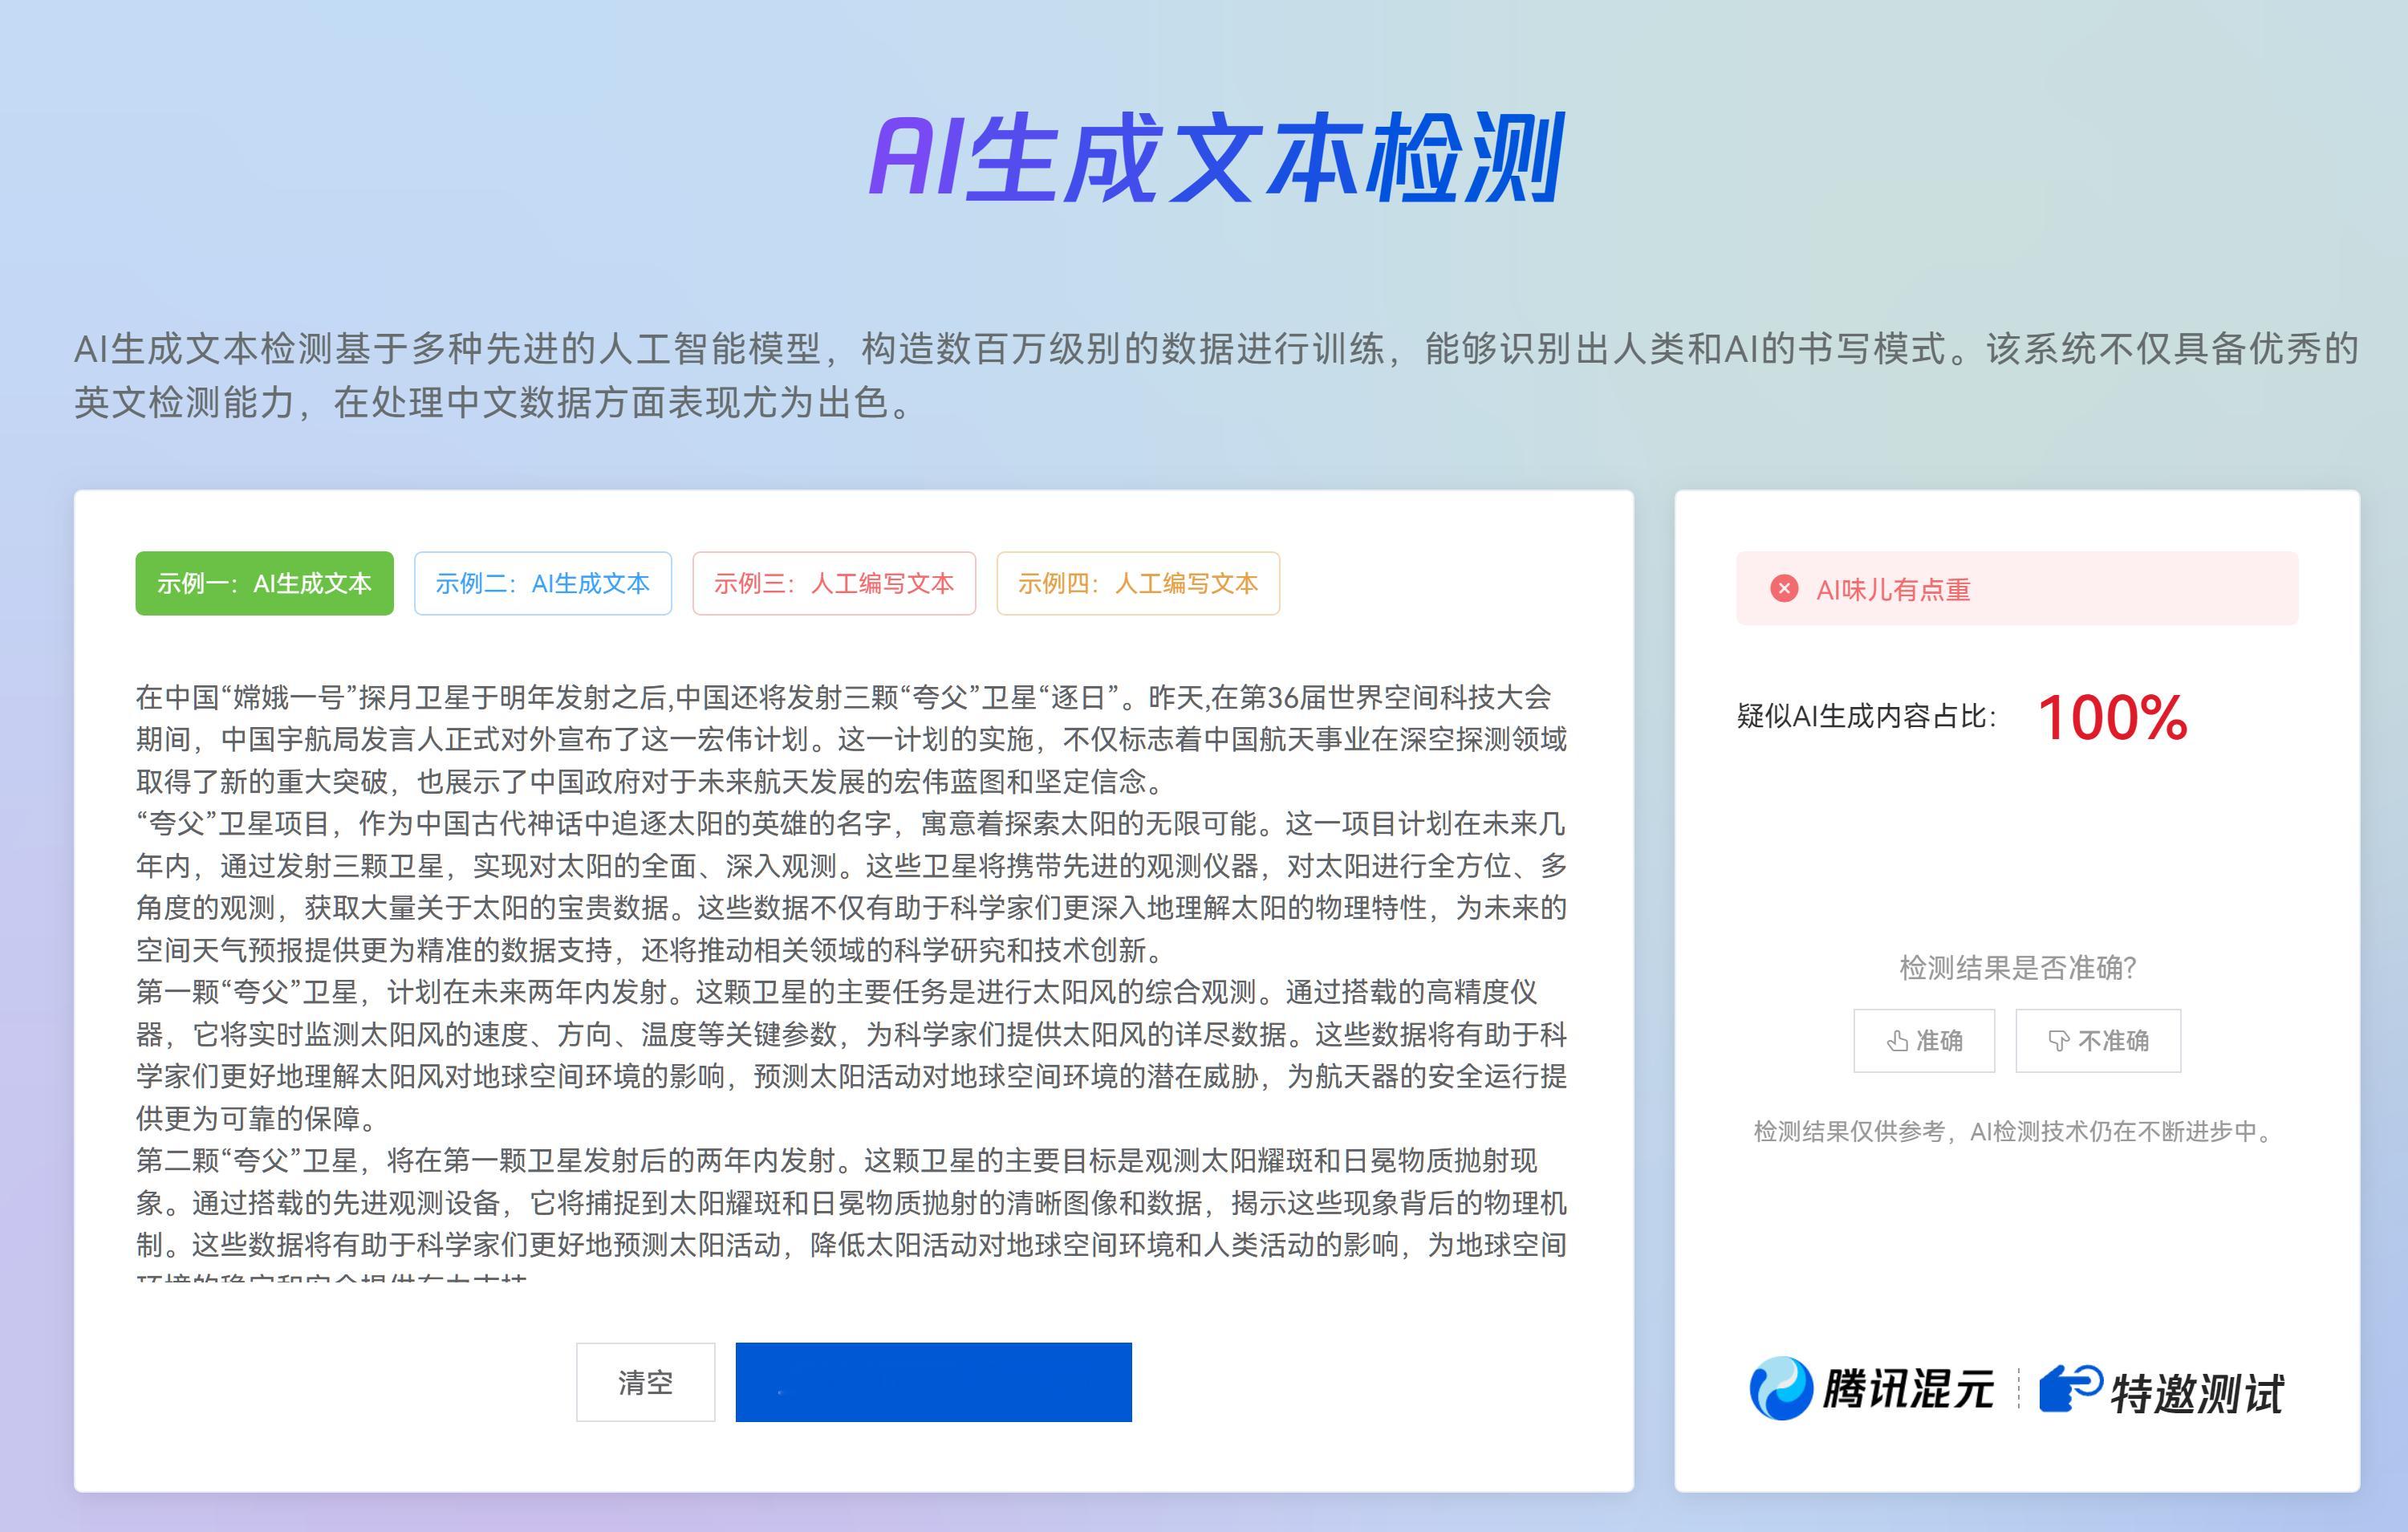2408x1532 pixels.
Task: Click inside the text input area
Action: point(852,980)
